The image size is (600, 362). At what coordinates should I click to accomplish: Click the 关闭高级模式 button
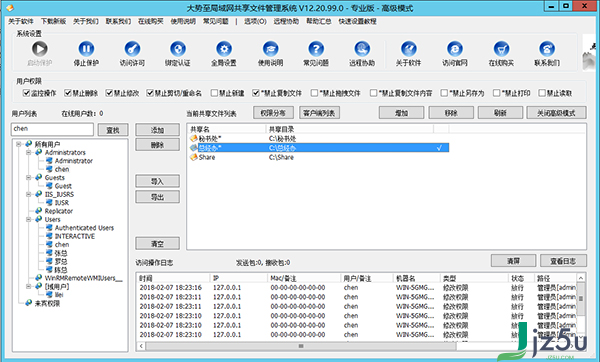pyautogui.click(x=556, y=113)
